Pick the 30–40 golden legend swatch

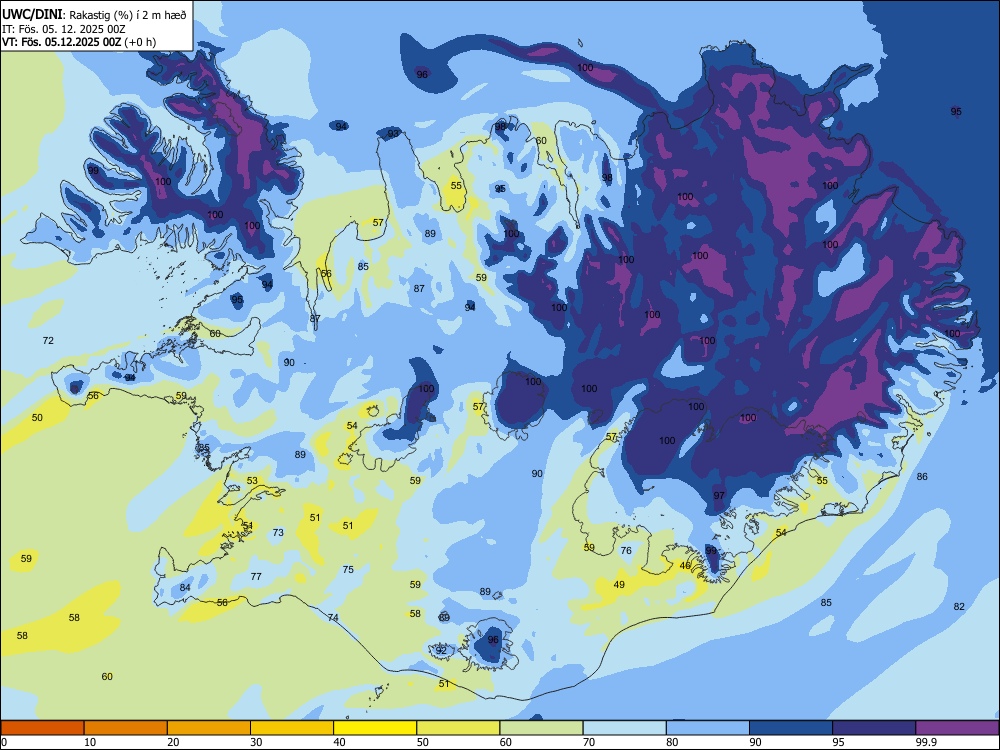point(292,728)
